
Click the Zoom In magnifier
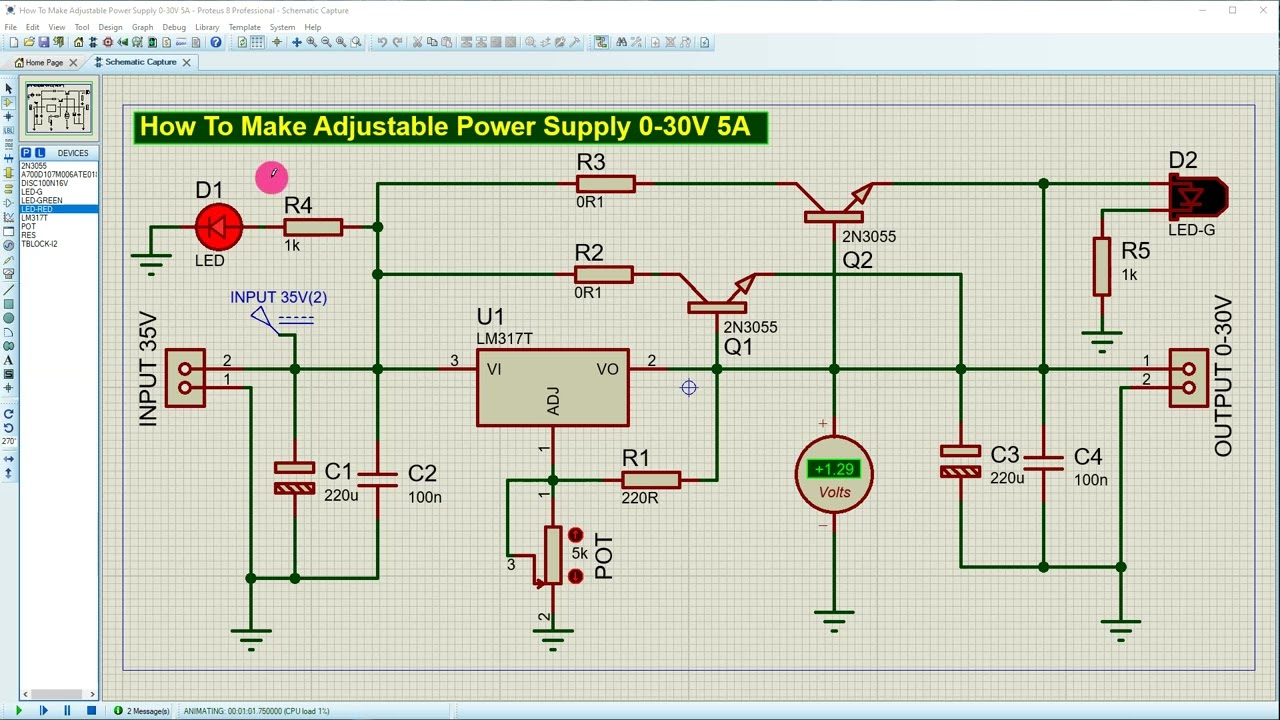[311, 42]
